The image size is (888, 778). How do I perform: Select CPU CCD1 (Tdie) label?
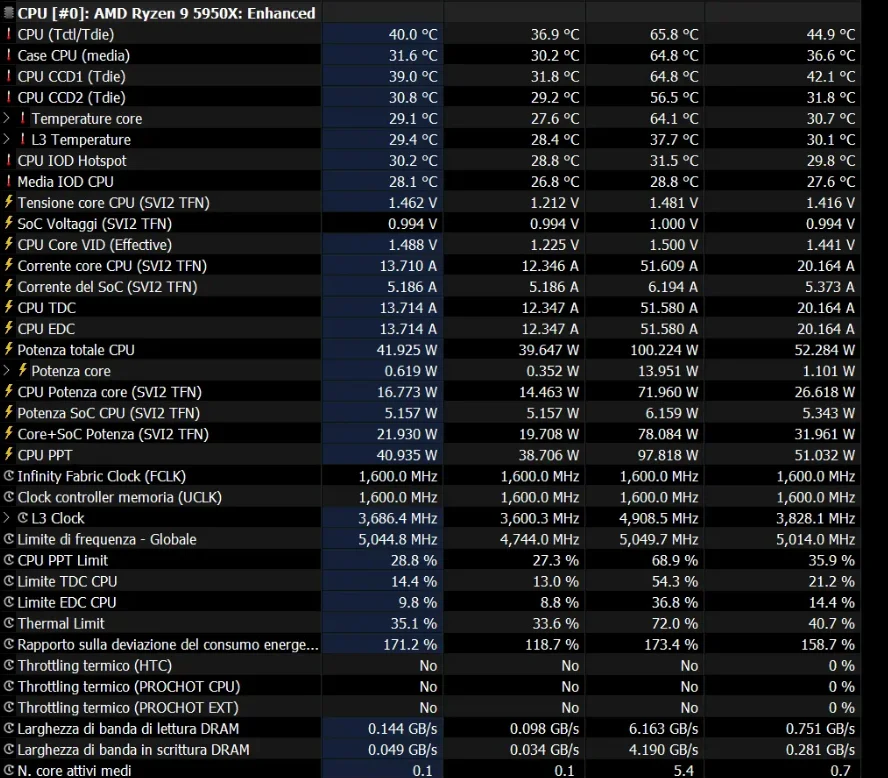click(71, 76)
